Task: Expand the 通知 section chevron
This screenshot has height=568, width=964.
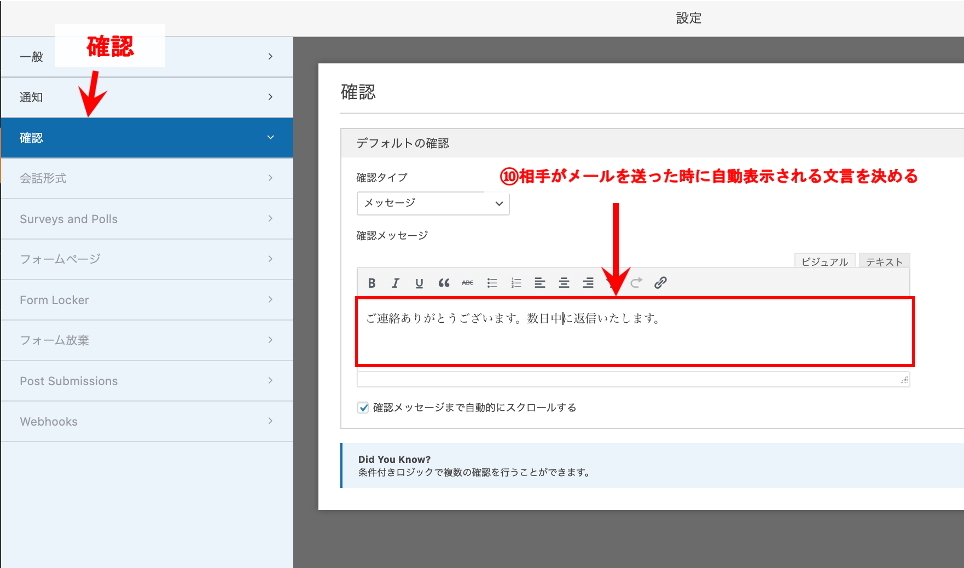Action: coord(271,97)
